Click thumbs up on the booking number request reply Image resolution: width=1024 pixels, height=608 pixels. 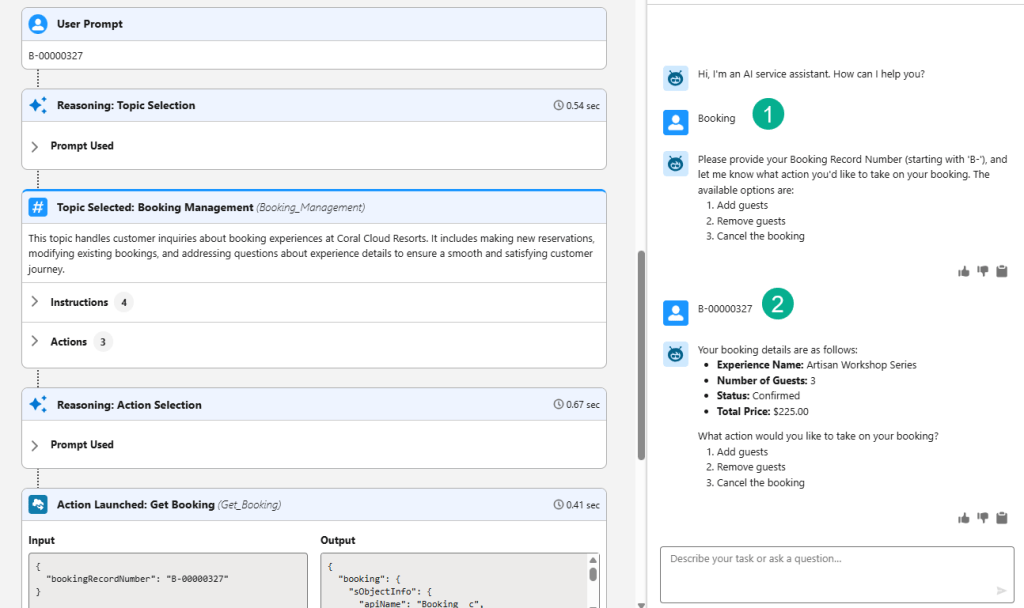[964, 271]
